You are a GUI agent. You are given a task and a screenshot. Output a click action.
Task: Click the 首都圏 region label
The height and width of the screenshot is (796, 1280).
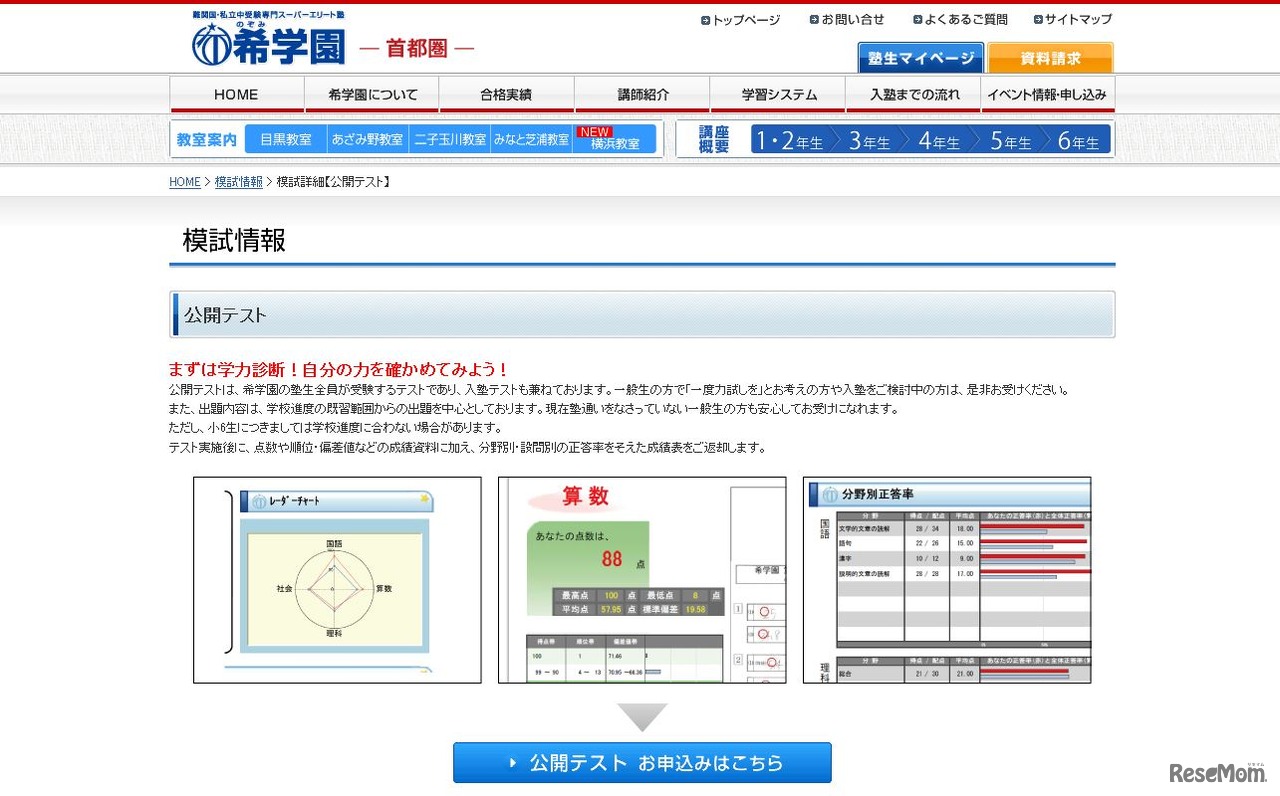(x=416, y=48)
